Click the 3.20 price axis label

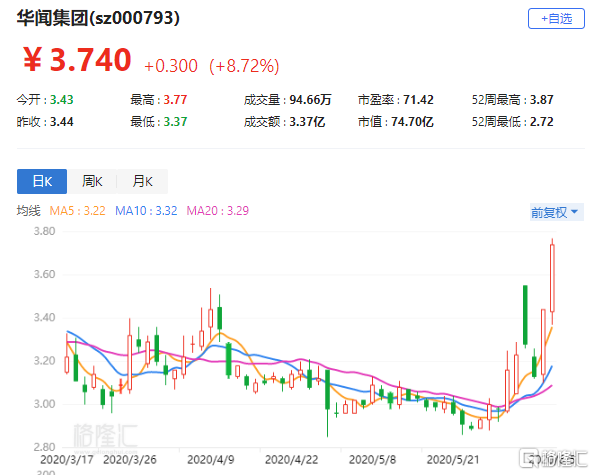(44, 361)
